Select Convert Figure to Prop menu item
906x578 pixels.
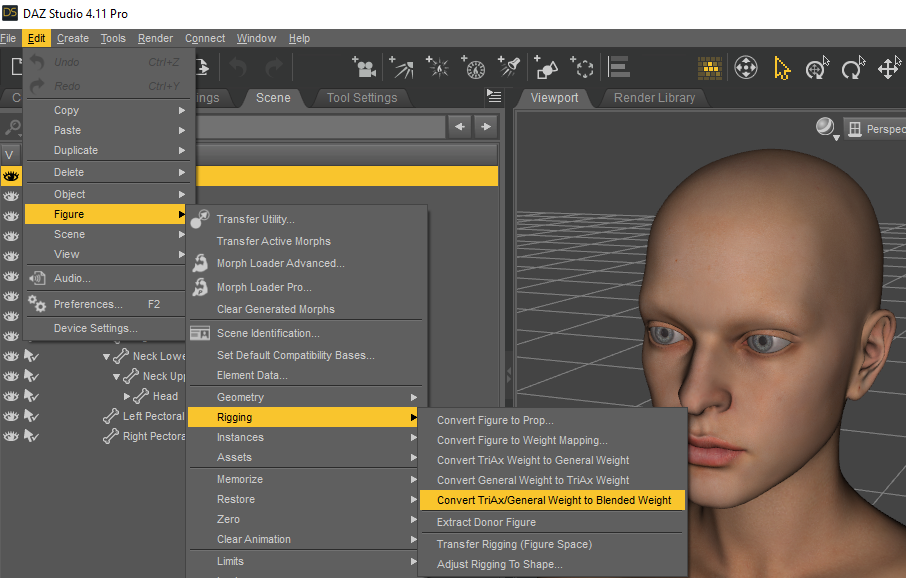click(494, 420)
